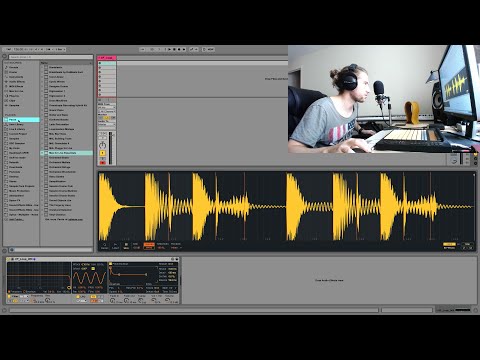The width and height of the screenshot is (480, 360).
Task: Select the Max for Live browser category
Action: pos(16,91)
